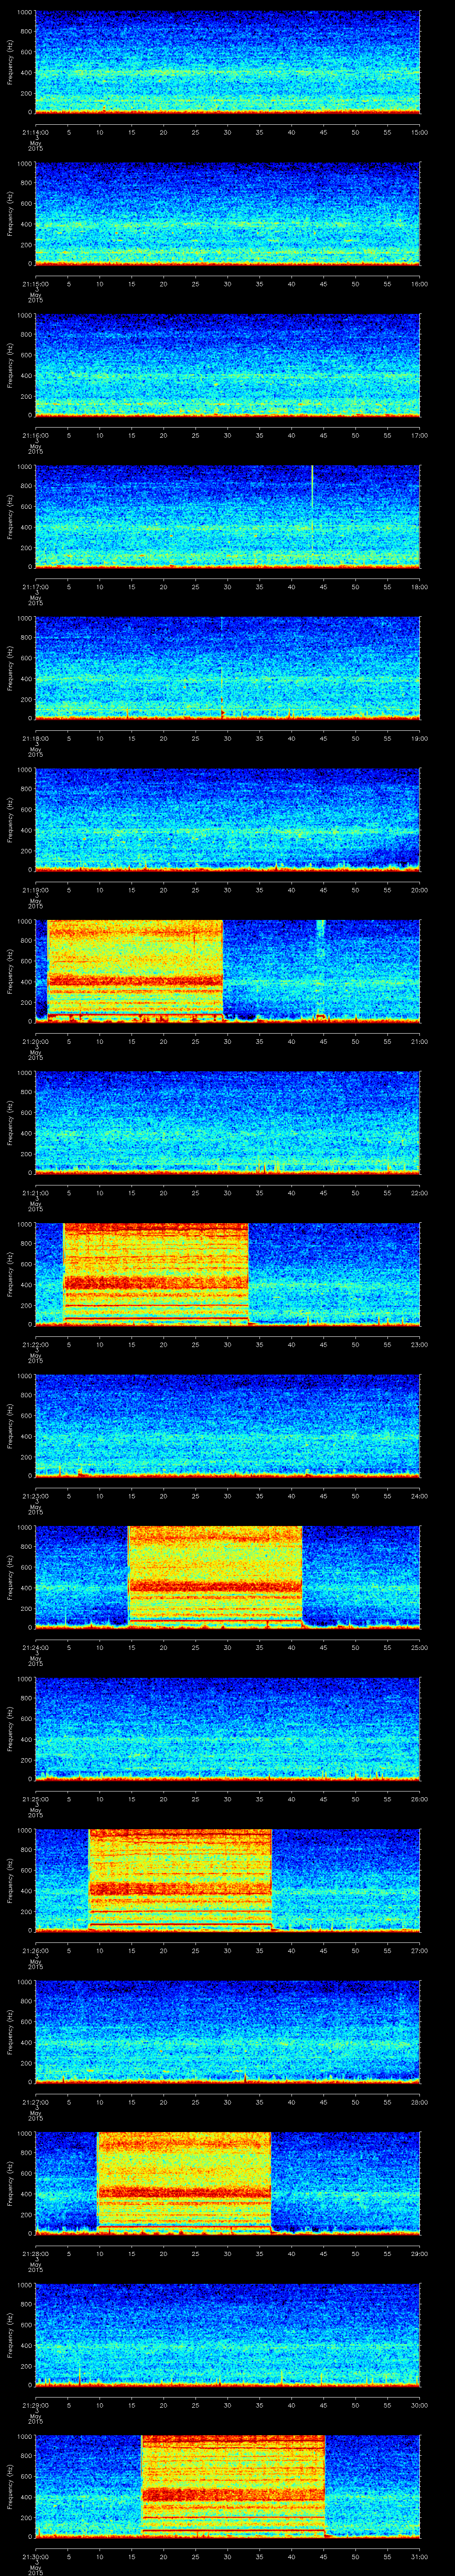Click the "21:26:00" start time label

click(x=35, y=1950)
